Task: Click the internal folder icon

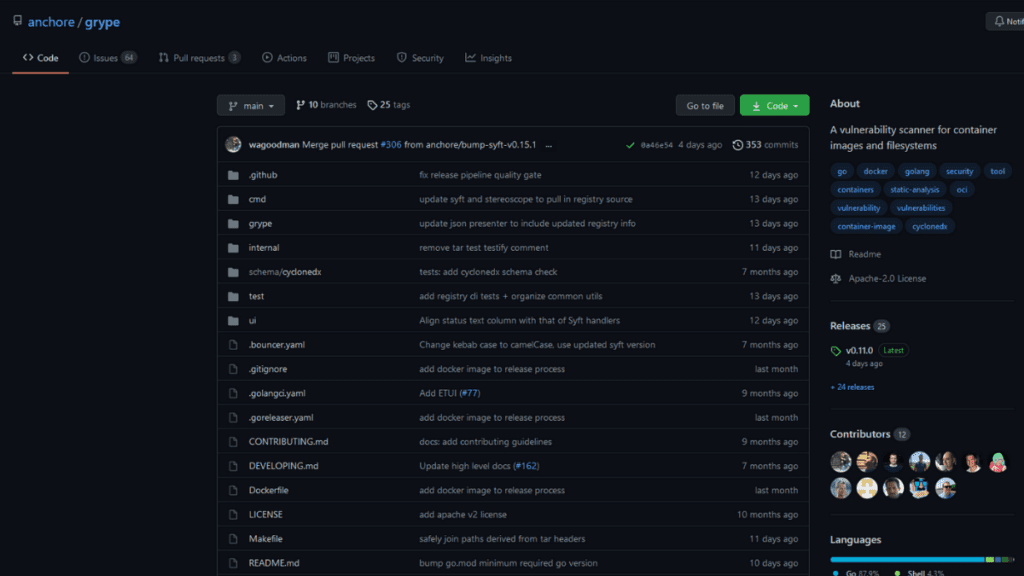Action: pyautogui.click(x=233, y=248)
